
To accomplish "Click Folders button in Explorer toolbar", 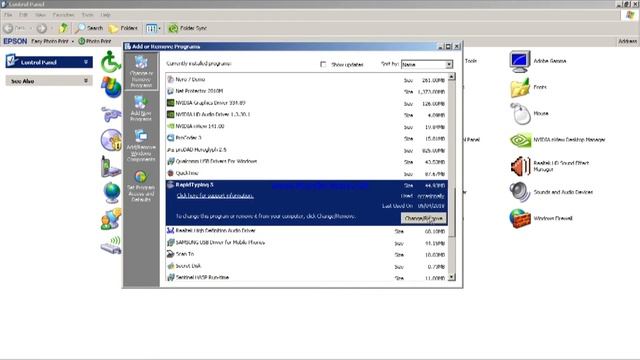I will [123, 28].
